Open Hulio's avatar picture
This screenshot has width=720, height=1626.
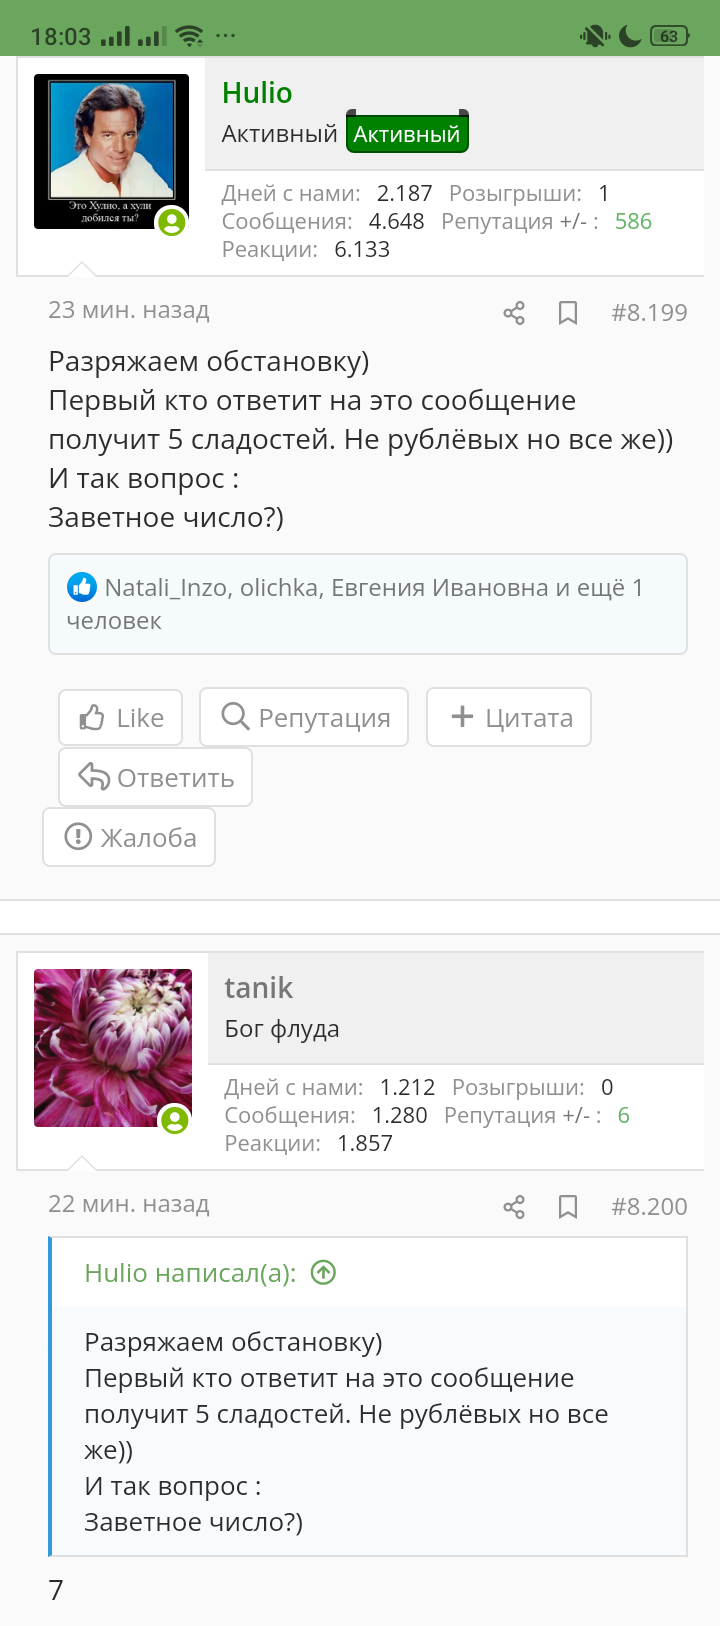tap(111, 151)
